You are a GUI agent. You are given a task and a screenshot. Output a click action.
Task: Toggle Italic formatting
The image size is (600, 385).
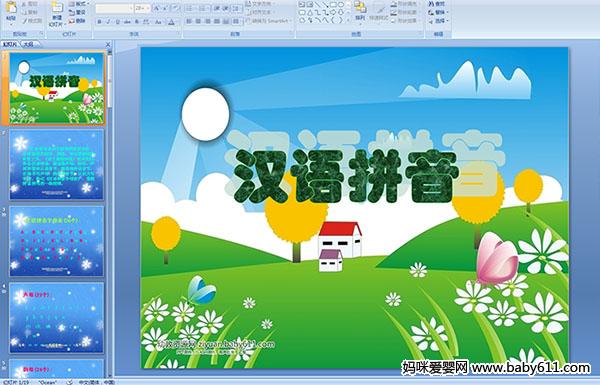coord(108,22)
